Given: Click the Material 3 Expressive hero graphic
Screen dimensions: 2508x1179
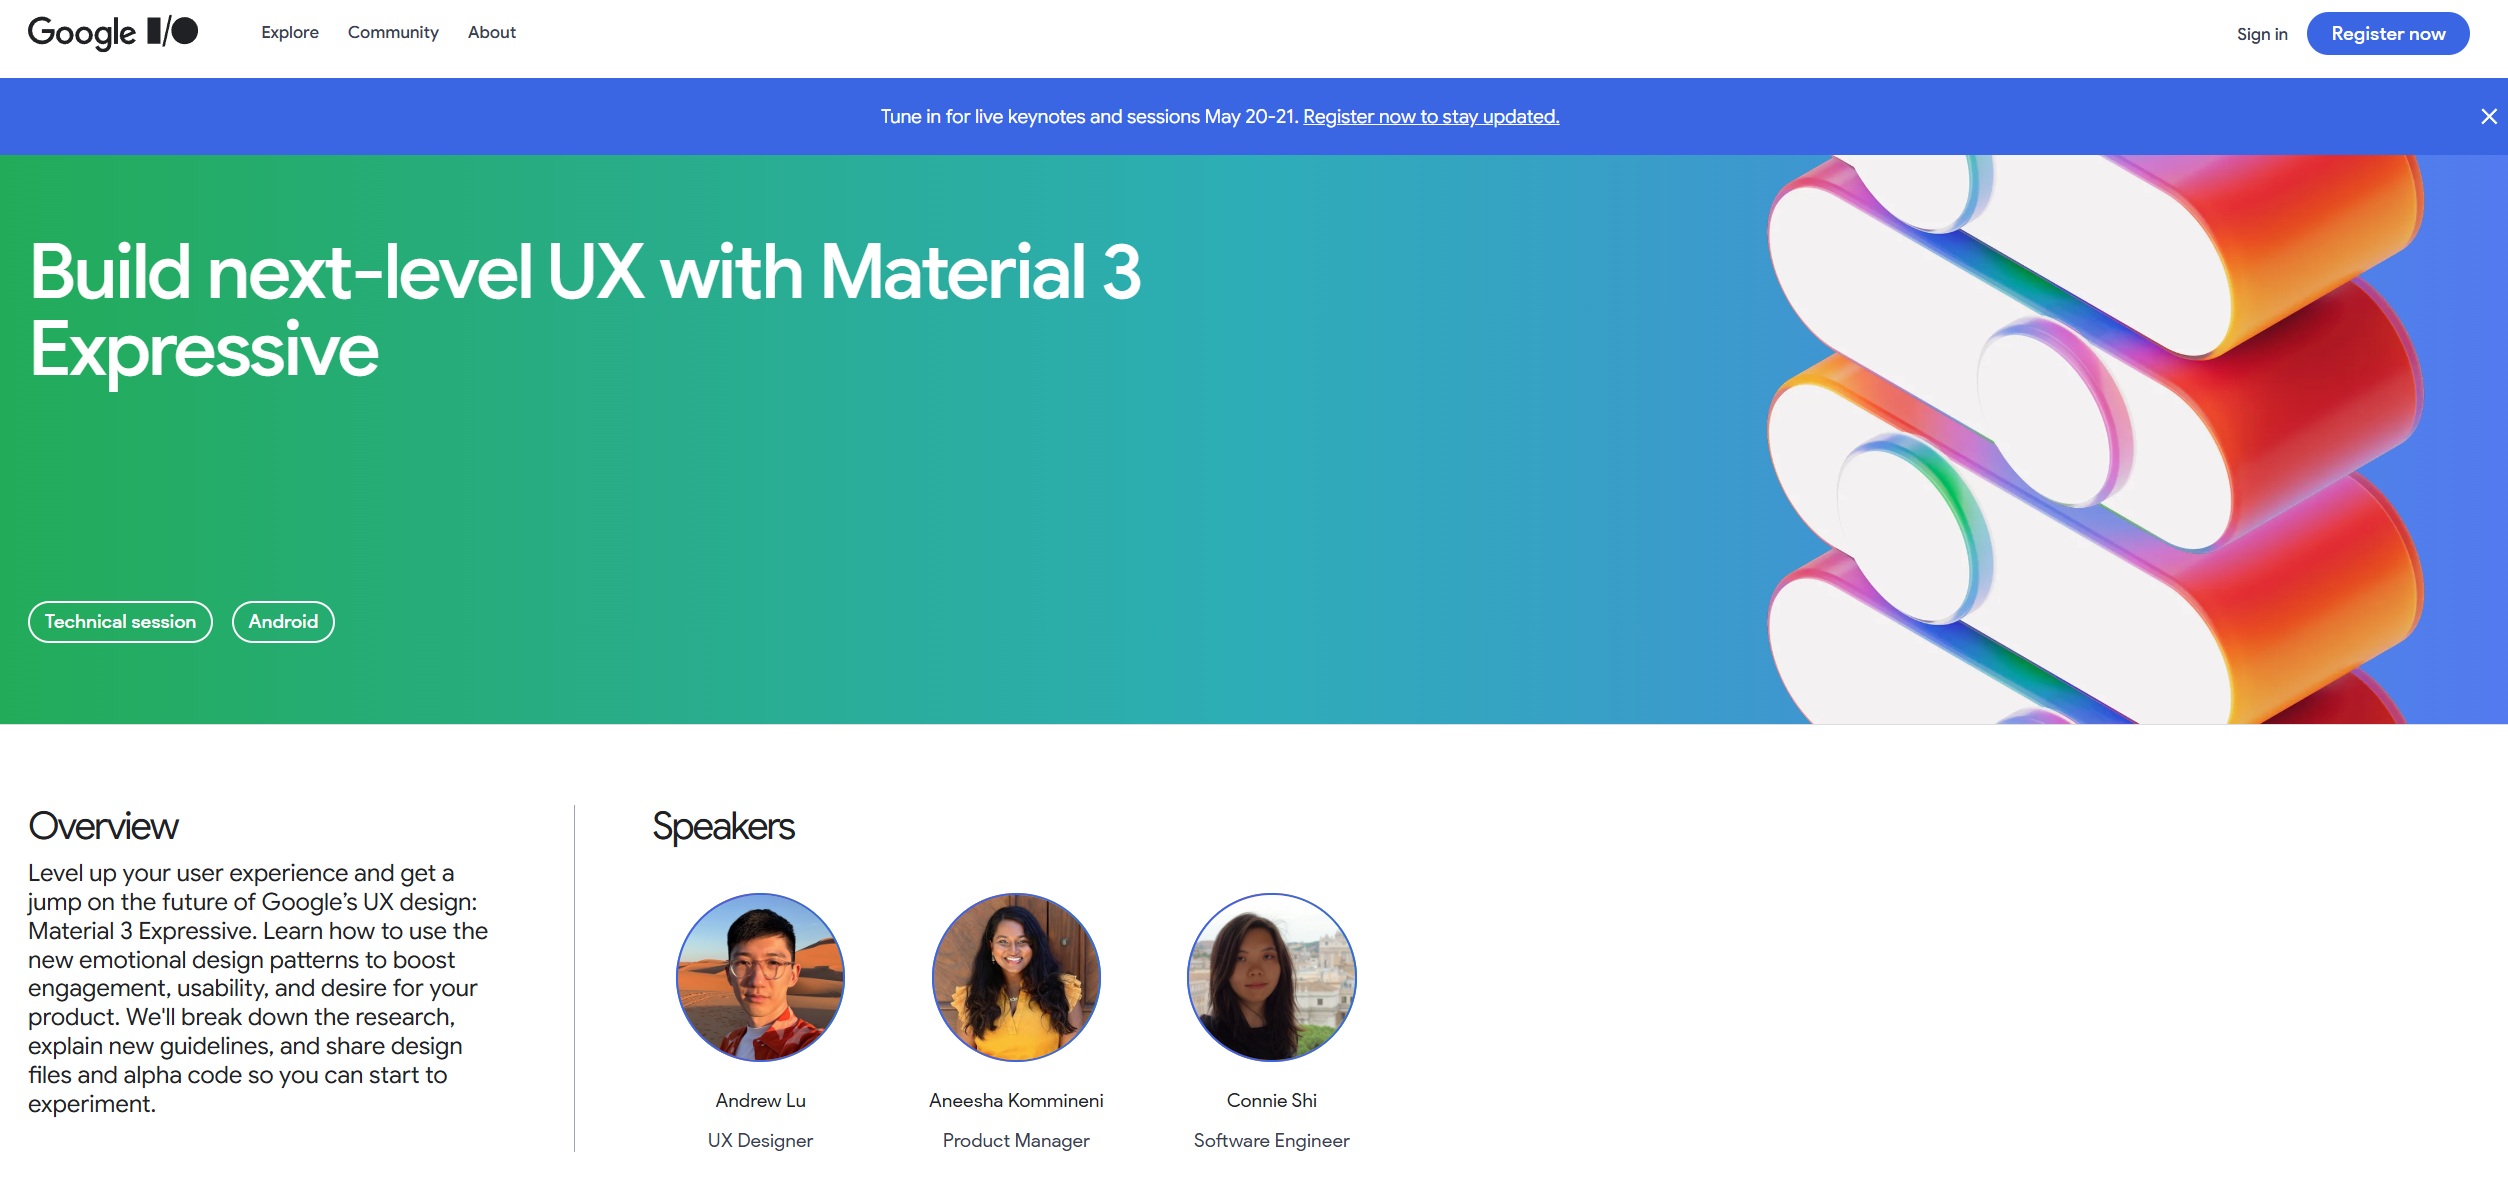Looking at the screenshot, I should pos(2090,440).
